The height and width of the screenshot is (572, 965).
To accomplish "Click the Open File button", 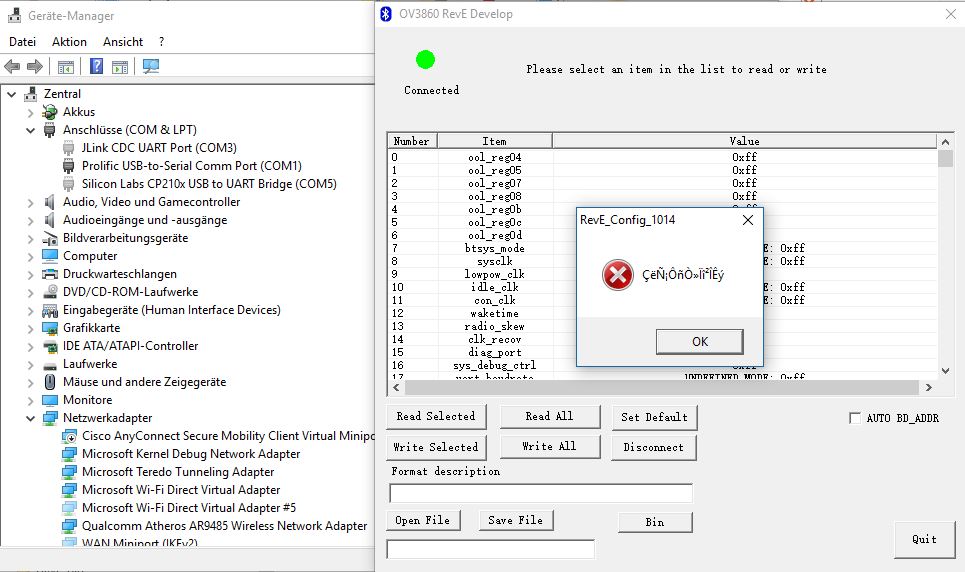I will [423, 520].
